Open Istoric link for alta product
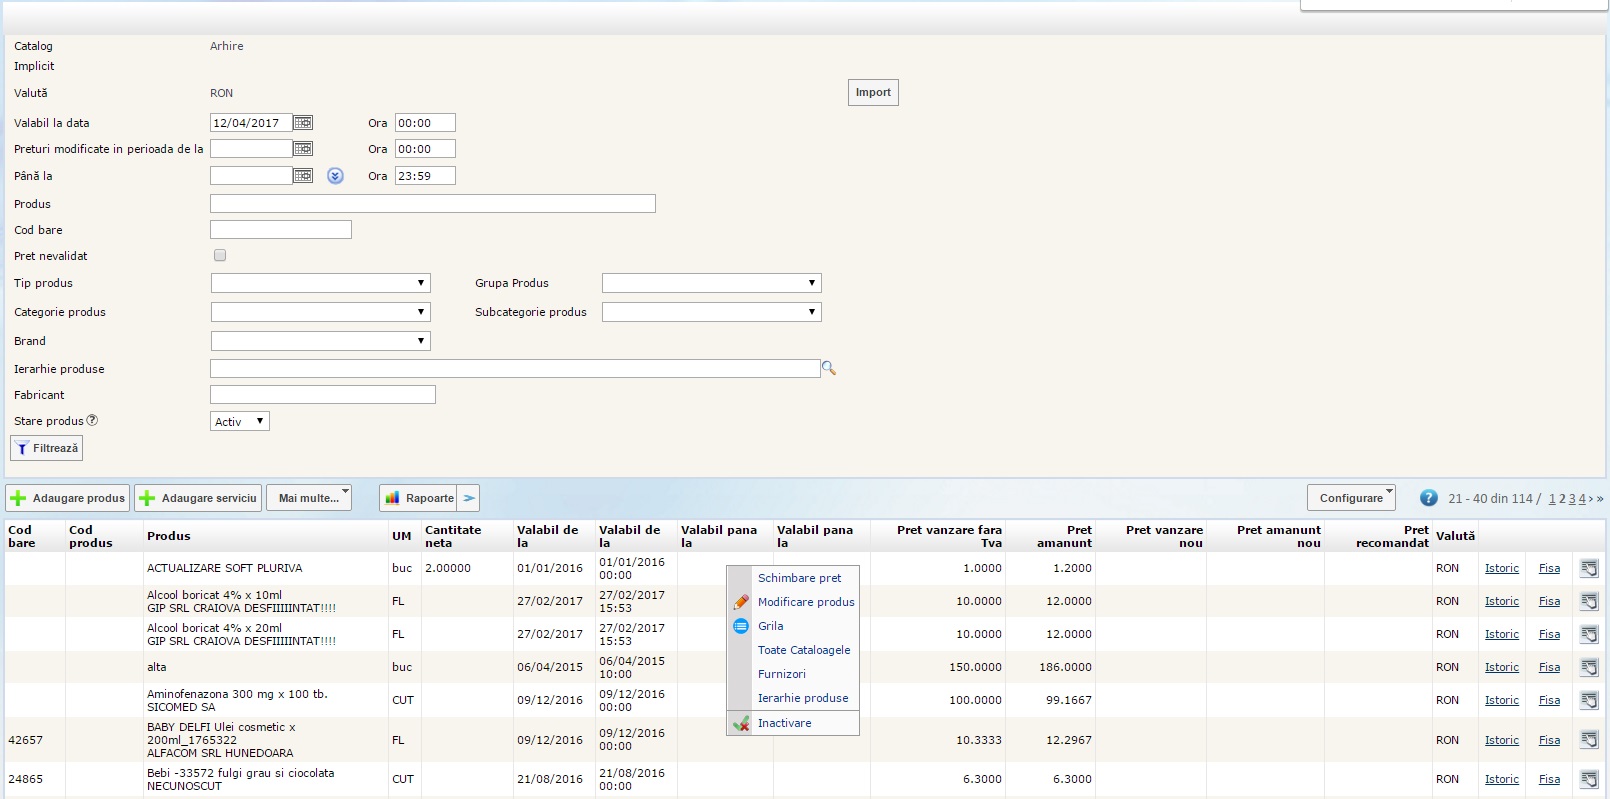This screenshot has width=1610, height=799. click(1501, 667)
